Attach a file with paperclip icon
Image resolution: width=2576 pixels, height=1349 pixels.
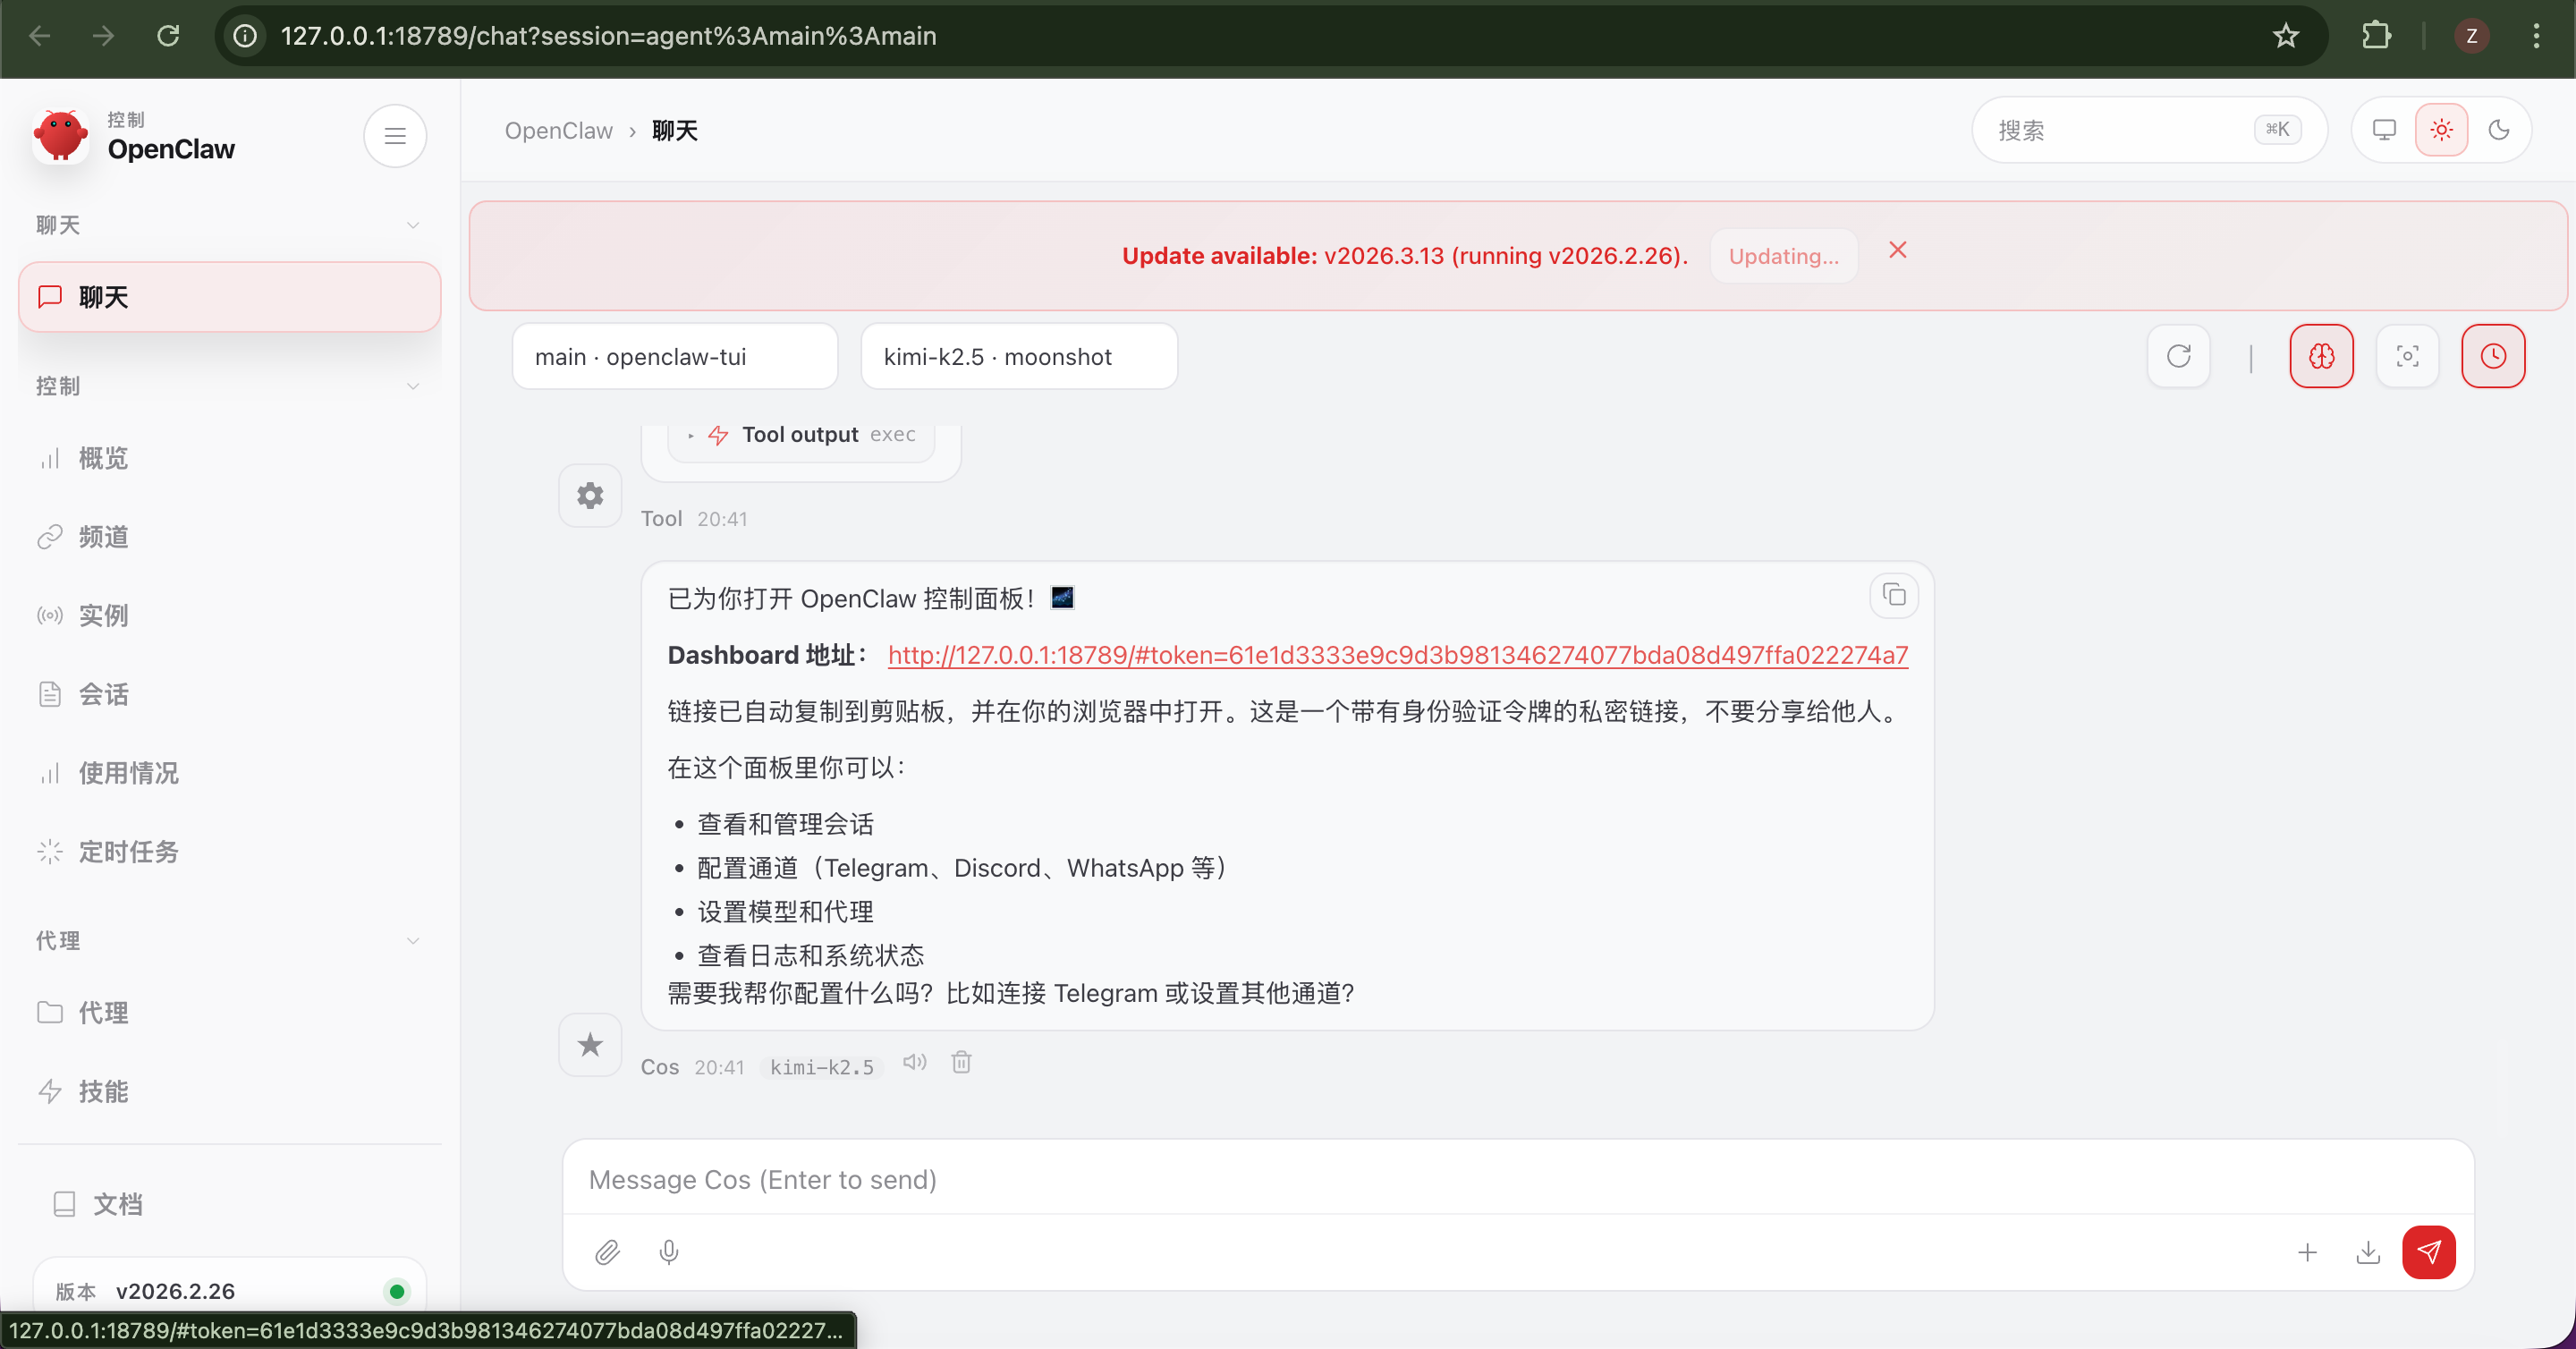(x=607, y=1252)
